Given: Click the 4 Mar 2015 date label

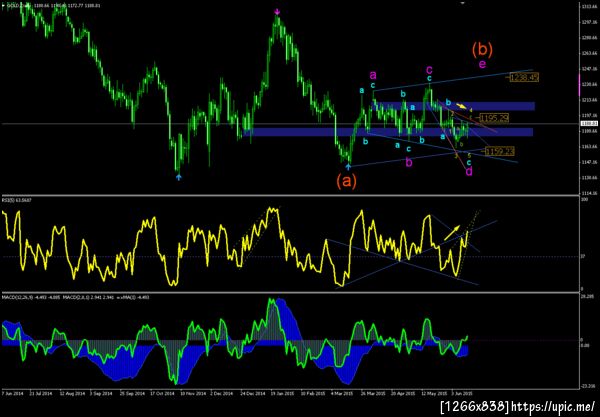Looking at the screenshot, I should [x=341, y=393].
